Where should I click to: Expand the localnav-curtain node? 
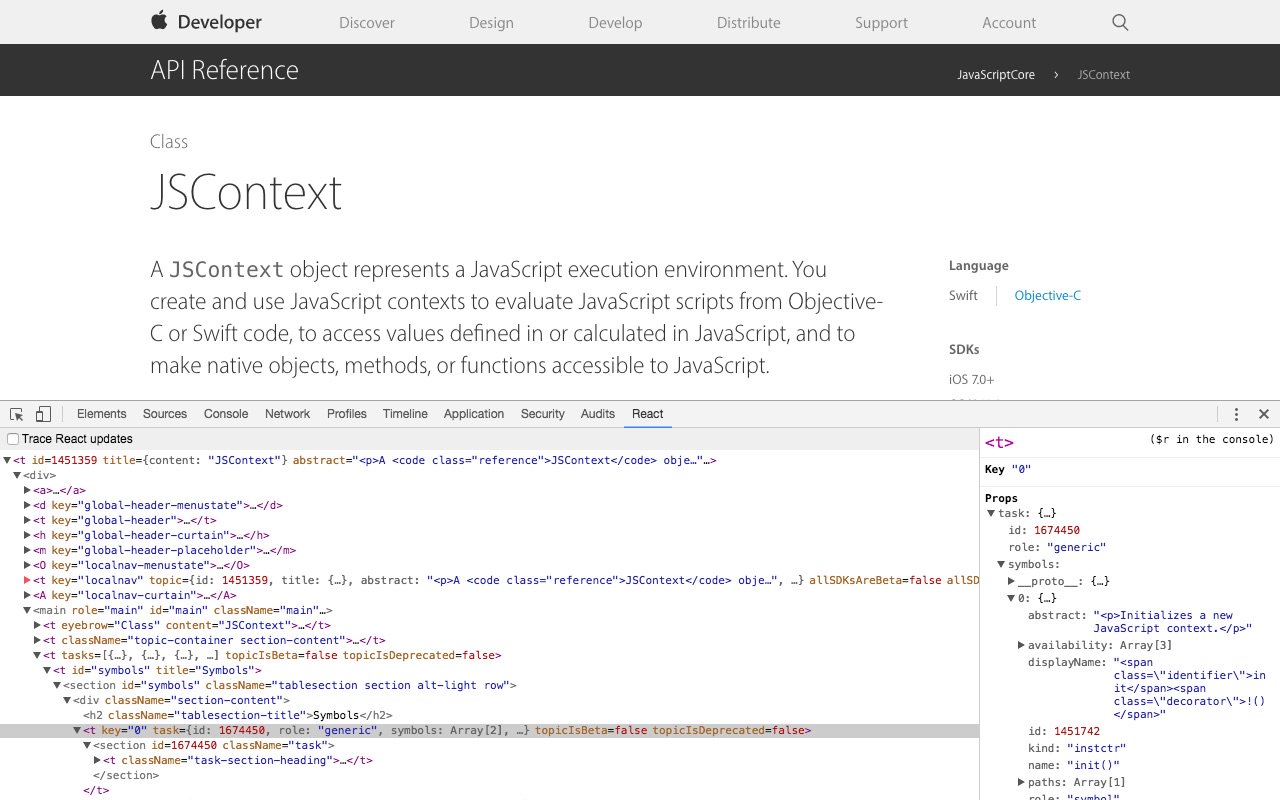[28, 596]
